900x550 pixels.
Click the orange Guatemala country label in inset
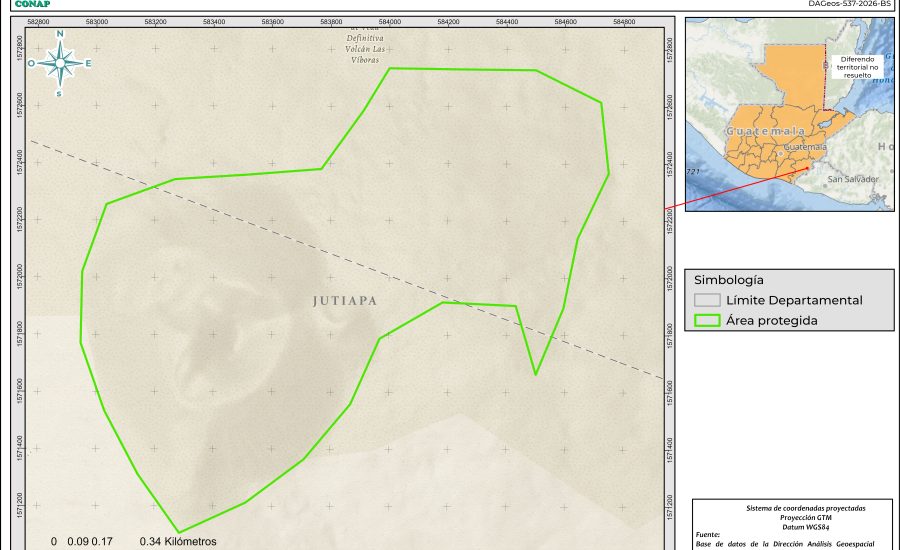tap(765, 131)
